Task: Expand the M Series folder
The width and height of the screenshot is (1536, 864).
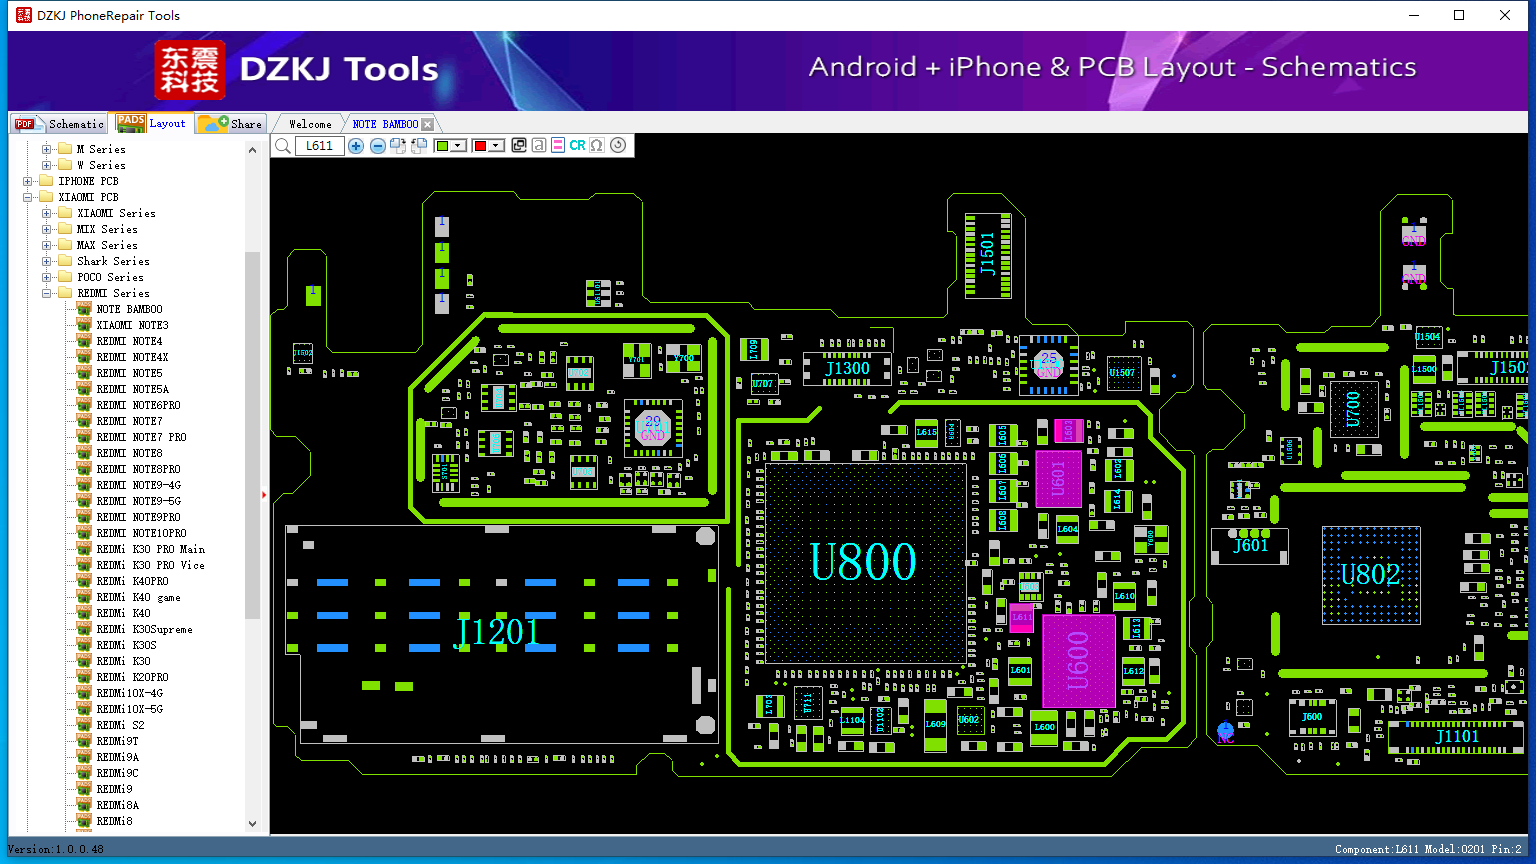Action: tap(46, 149)
